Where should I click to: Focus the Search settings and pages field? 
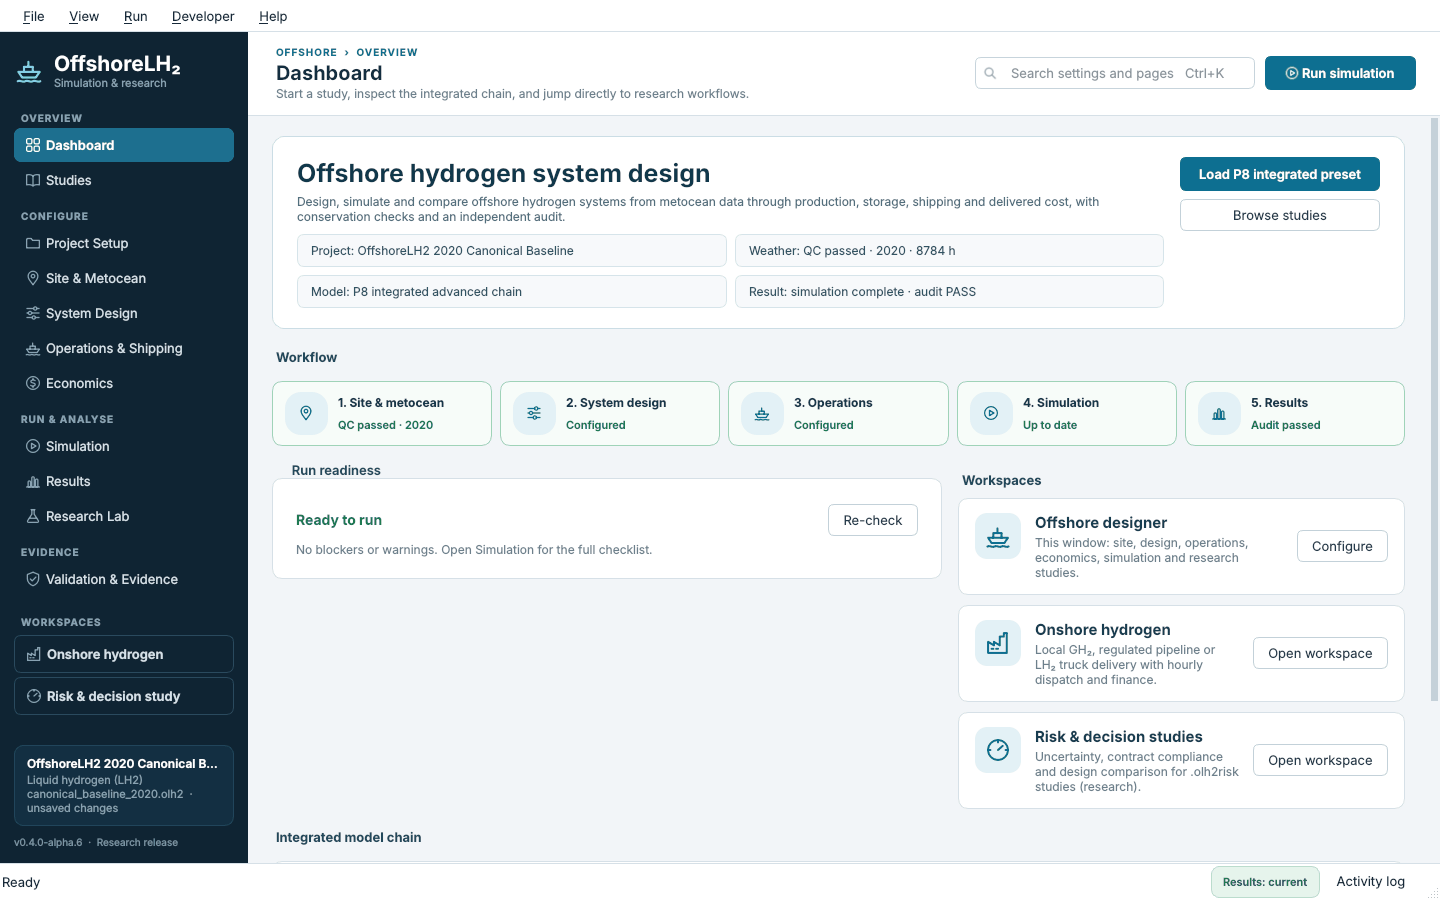[x=1115, y=73]
